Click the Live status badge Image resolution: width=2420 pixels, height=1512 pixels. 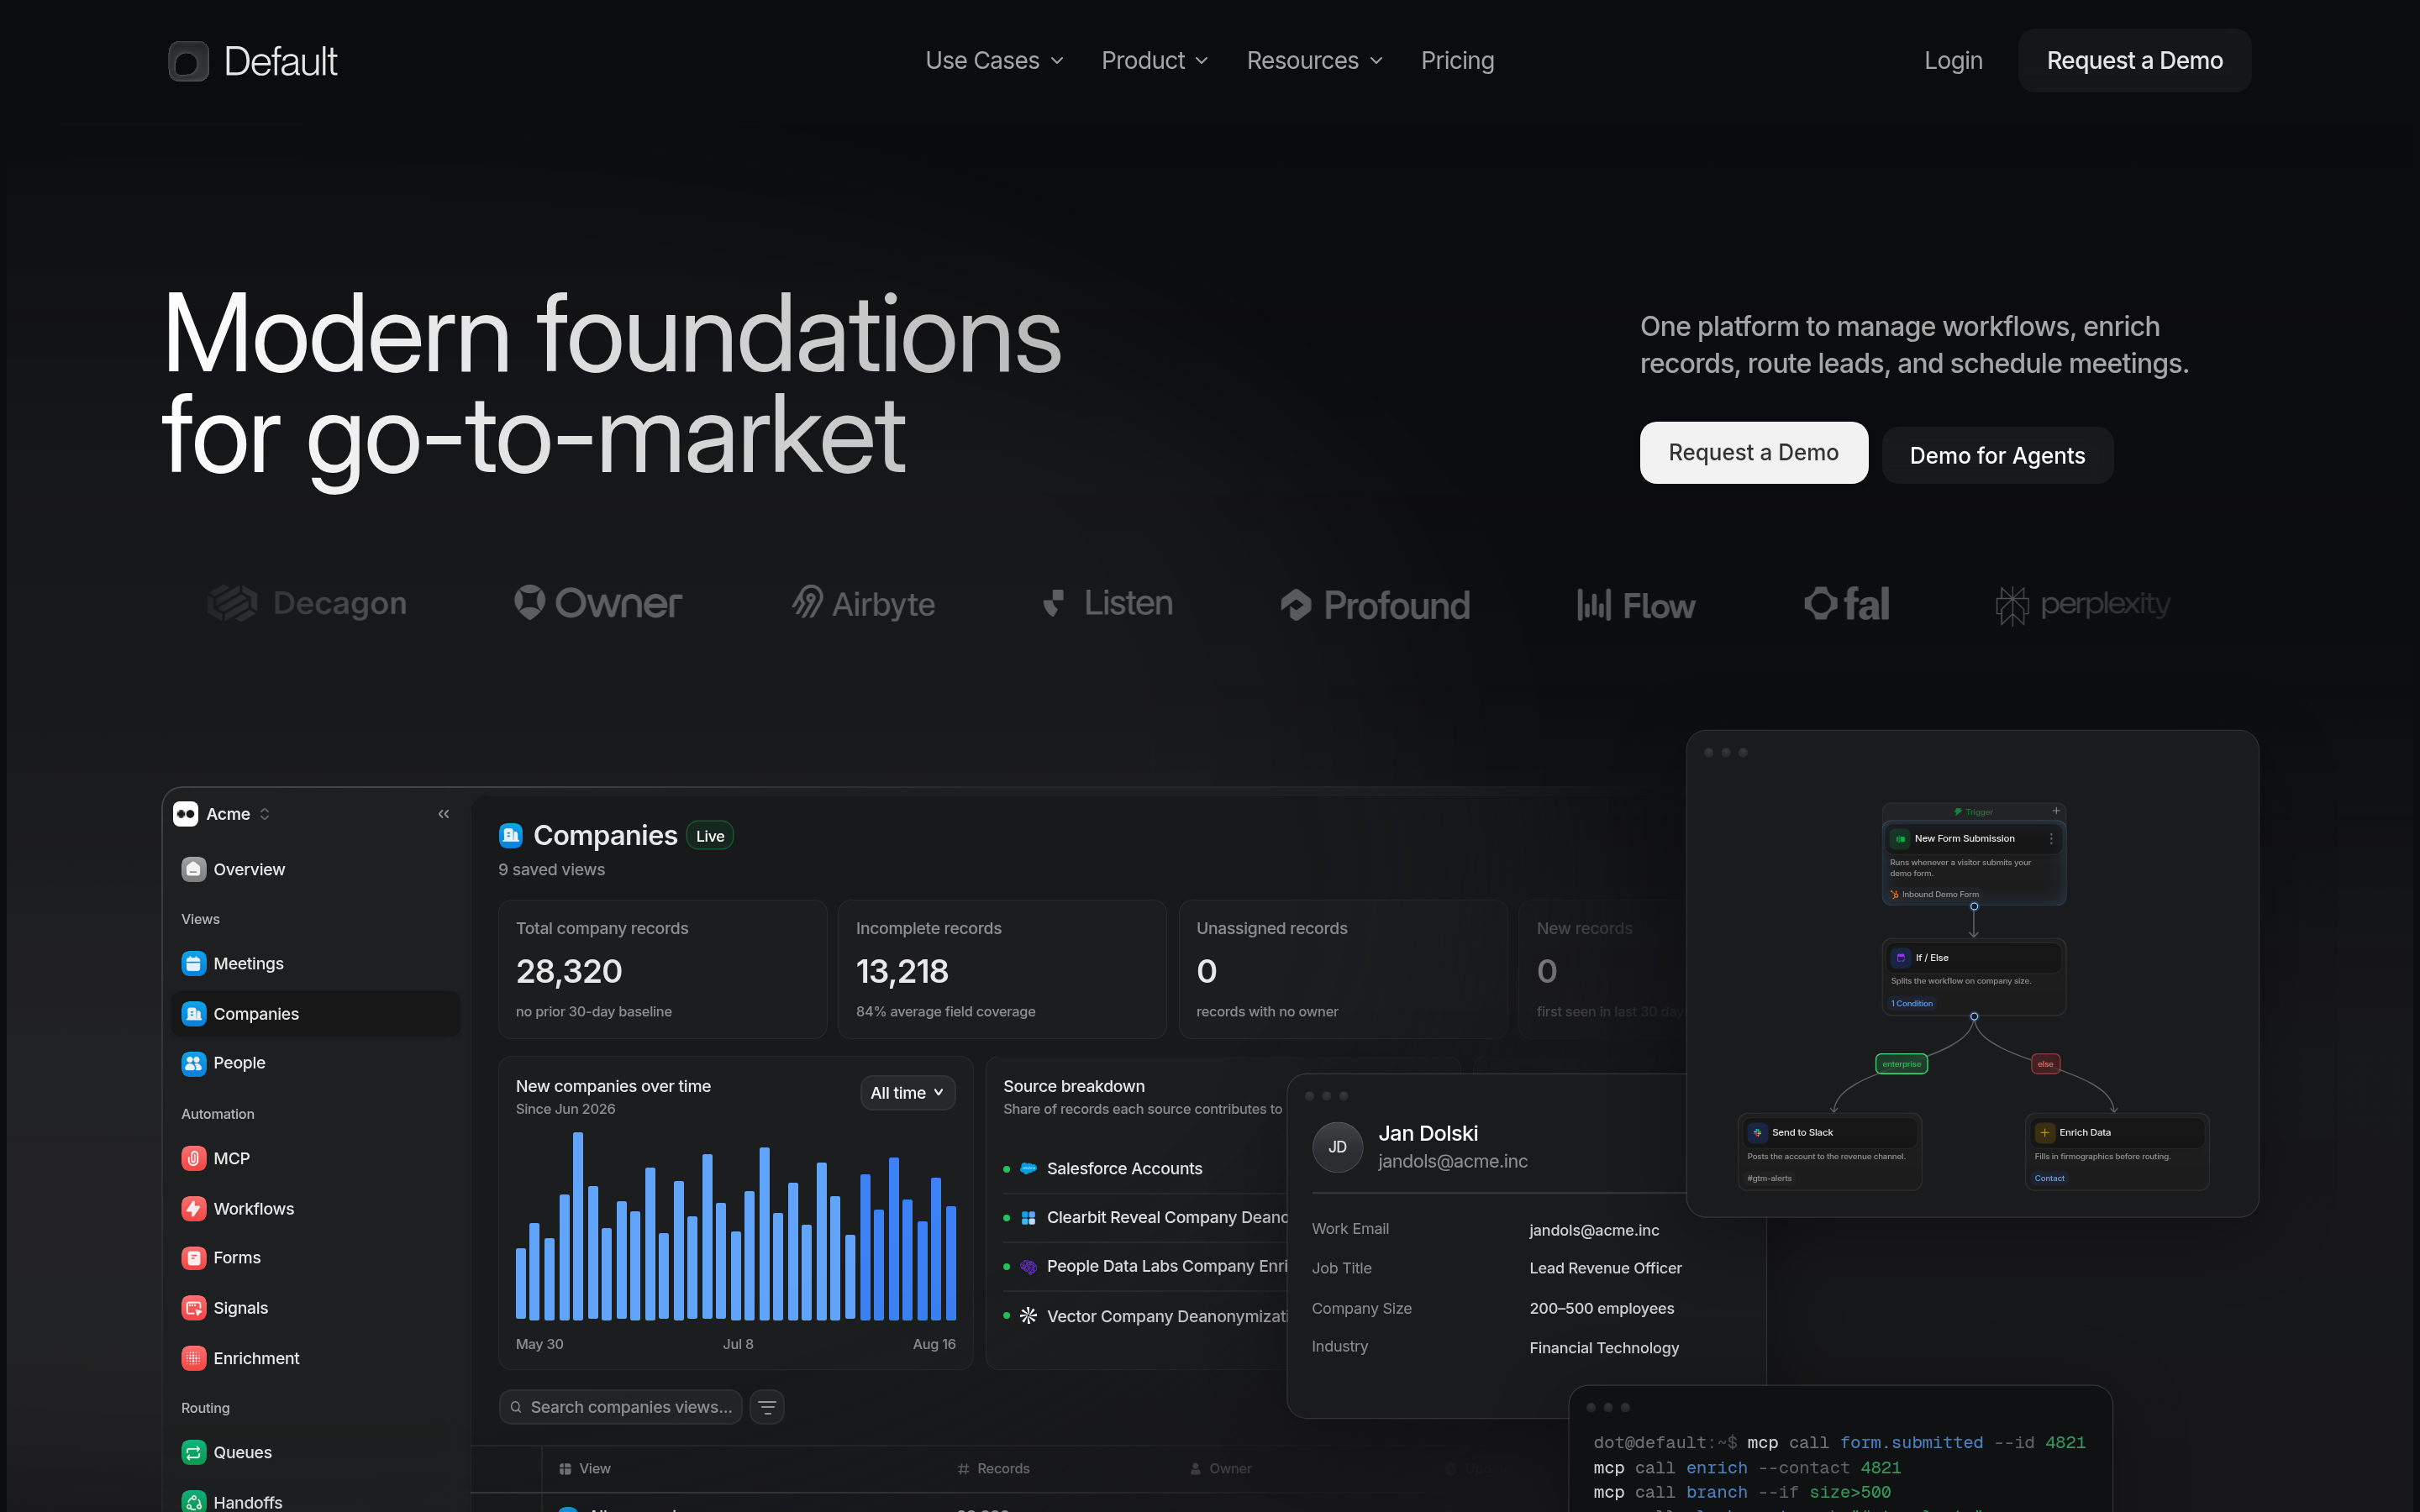tap(710, 836)
